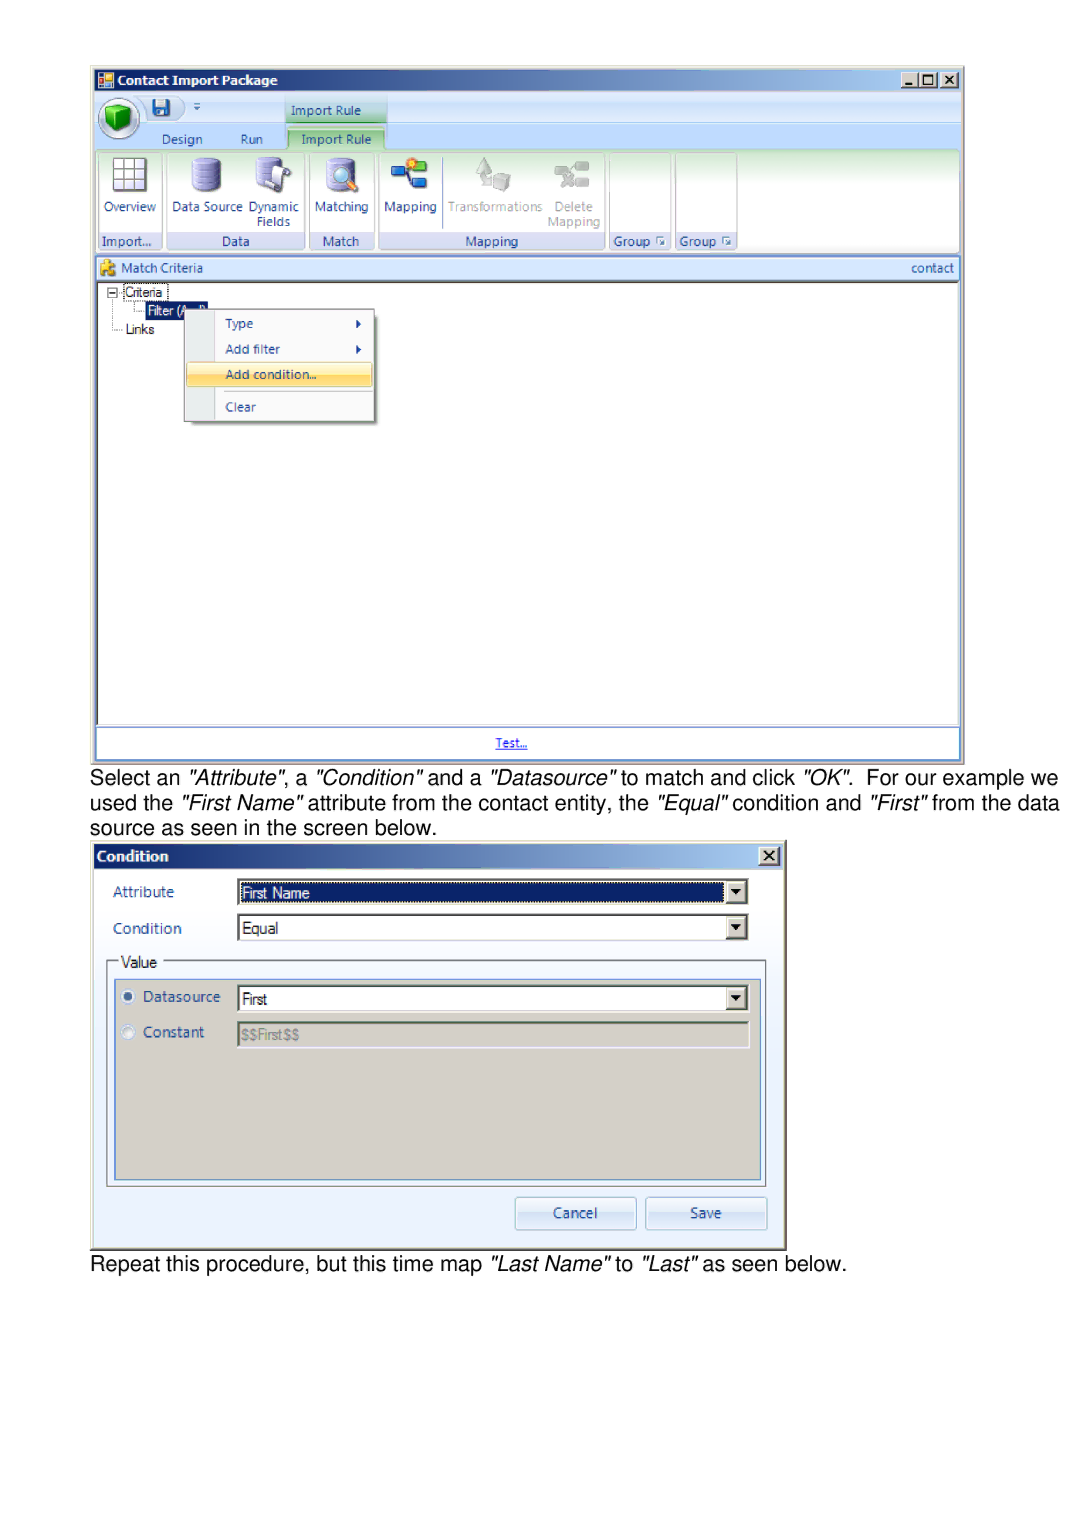Open the Condition dropdown arrow
This screenshot has height=1528, width=1080.
pyautogui.click(x=736, y=927)
